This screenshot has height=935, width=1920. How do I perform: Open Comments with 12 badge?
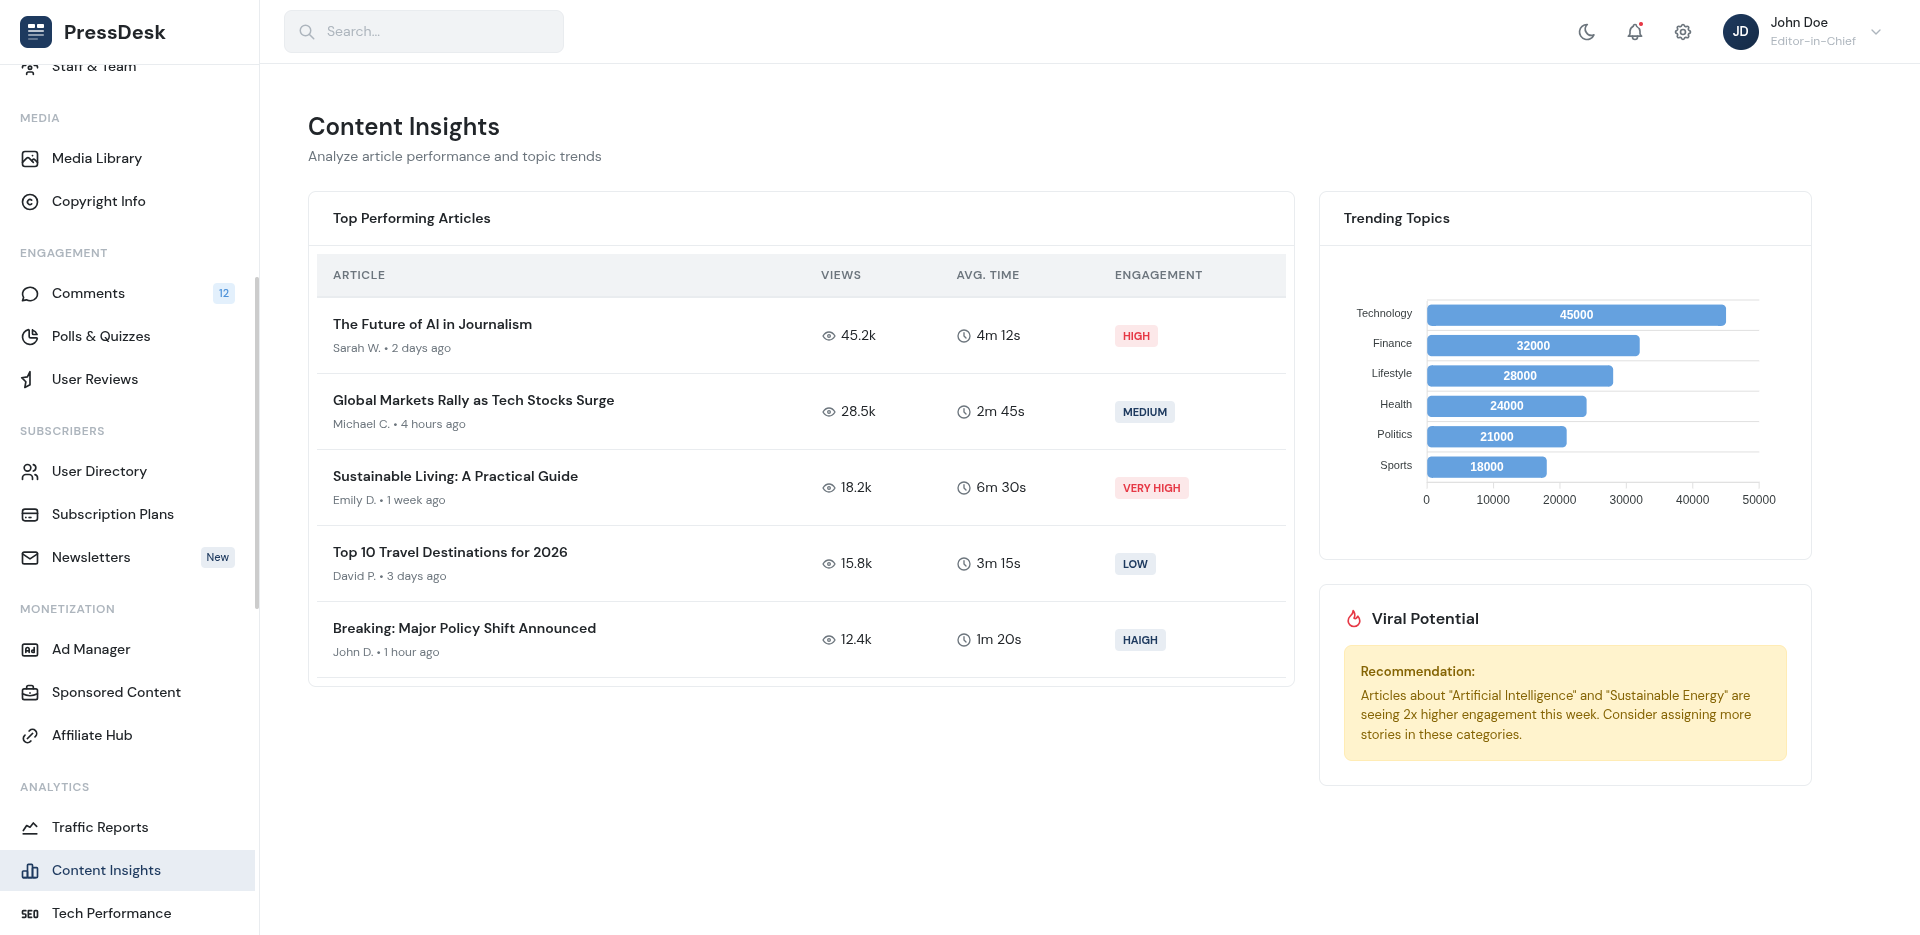coord(88,294)
